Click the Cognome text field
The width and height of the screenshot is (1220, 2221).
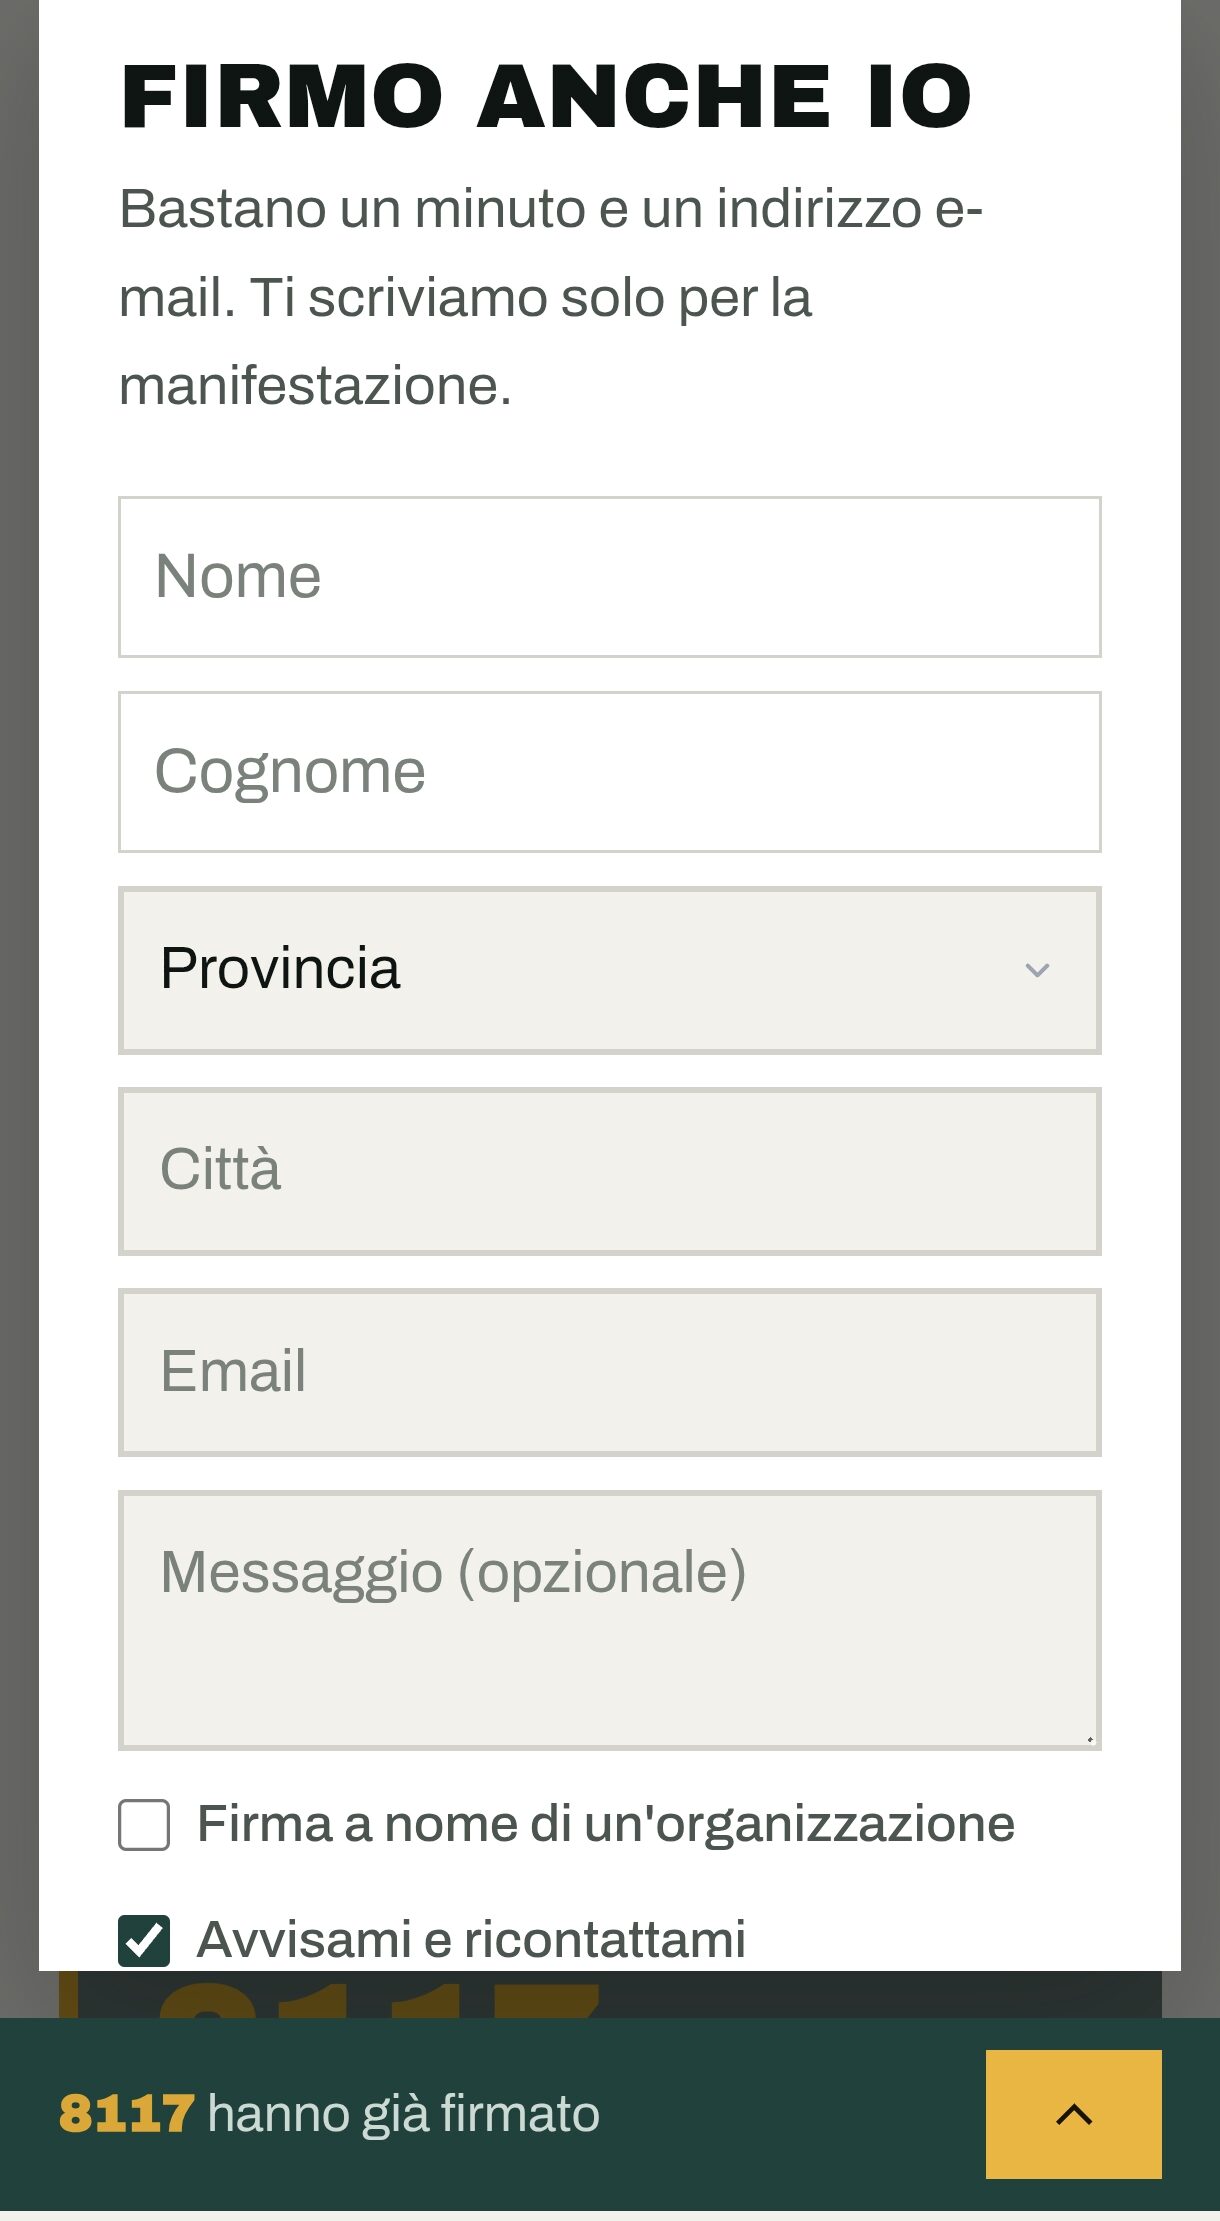point(610,772)
